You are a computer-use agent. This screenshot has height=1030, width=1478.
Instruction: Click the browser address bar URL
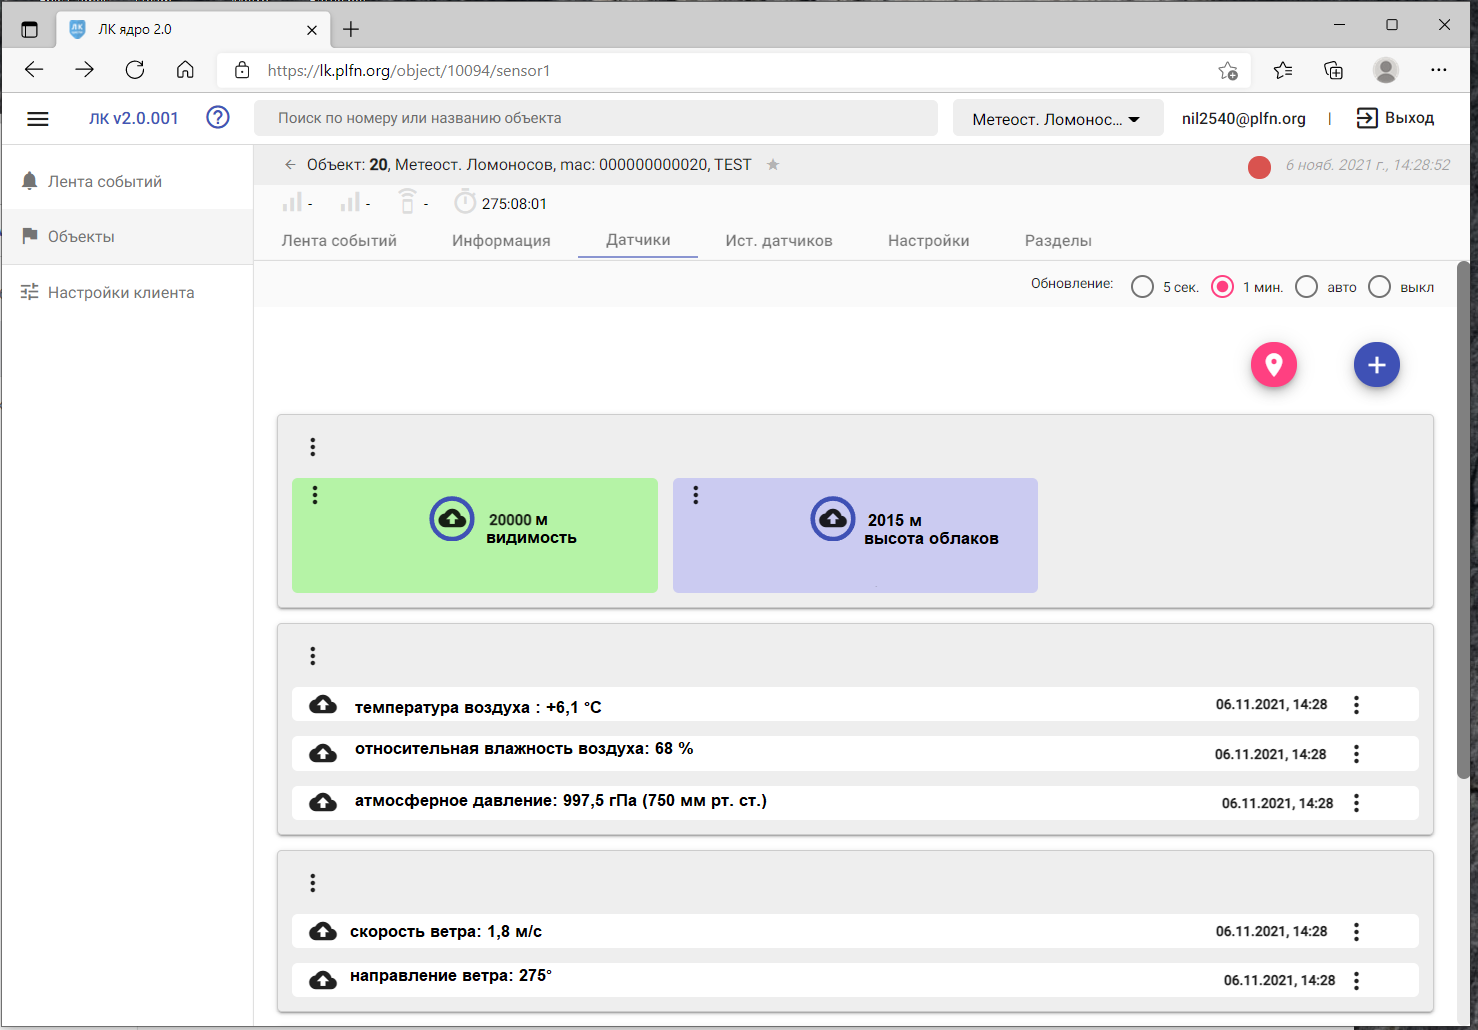pyautogui.click(x=409, y=71)
